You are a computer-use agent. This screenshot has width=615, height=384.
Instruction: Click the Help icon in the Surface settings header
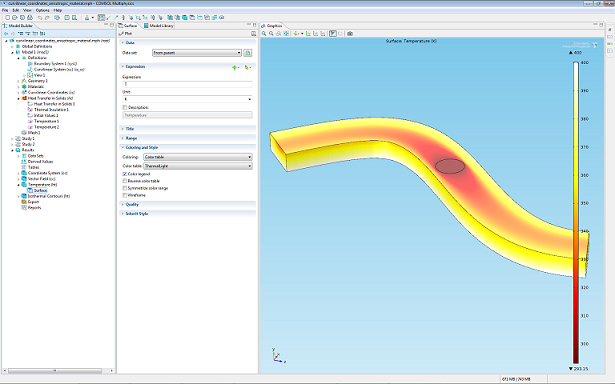coord(253,34)
